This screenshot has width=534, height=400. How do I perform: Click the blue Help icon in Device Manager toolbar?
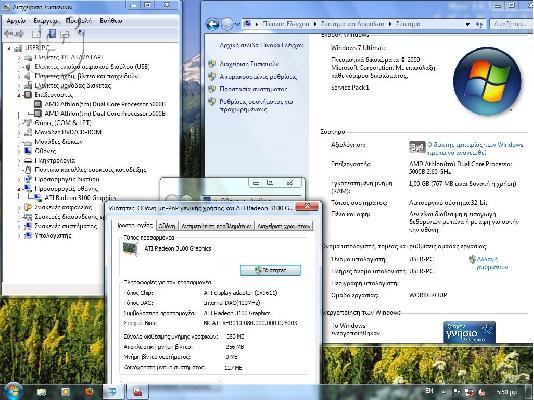[x=51, y=33]
